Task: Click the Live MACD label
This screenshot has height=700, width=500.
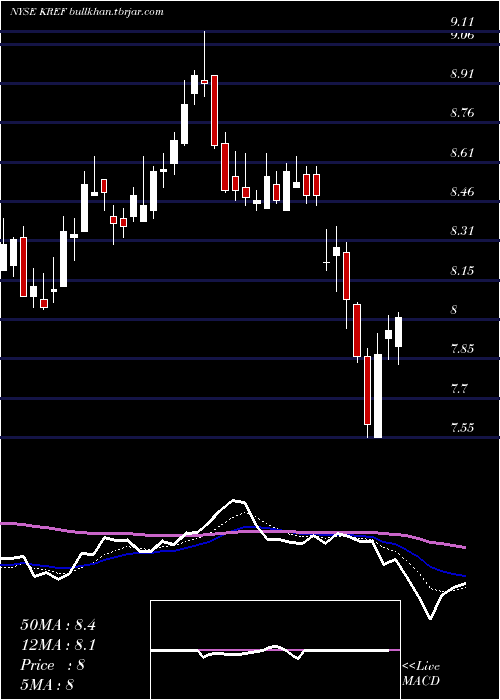Action: click(421, 673)
